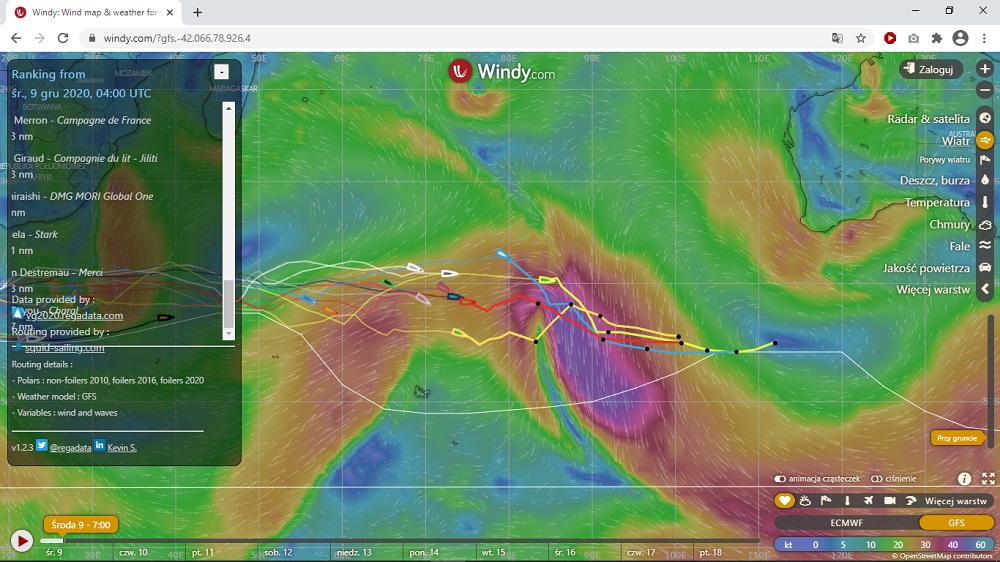Click Giraud - Compagnie du lit - Jiliti entry
1000x562 pixels.
click(85, 158)
